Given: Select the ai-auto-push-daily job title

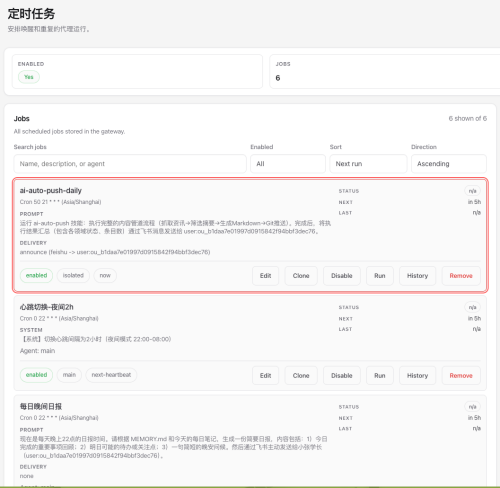Looking at the screenshot, I should 51,190.
